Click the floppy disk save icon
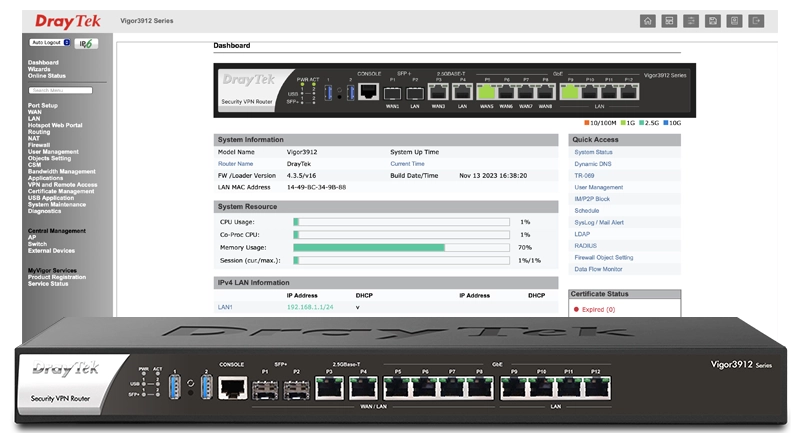Screen dimensions: 800x433 point(713,21)
